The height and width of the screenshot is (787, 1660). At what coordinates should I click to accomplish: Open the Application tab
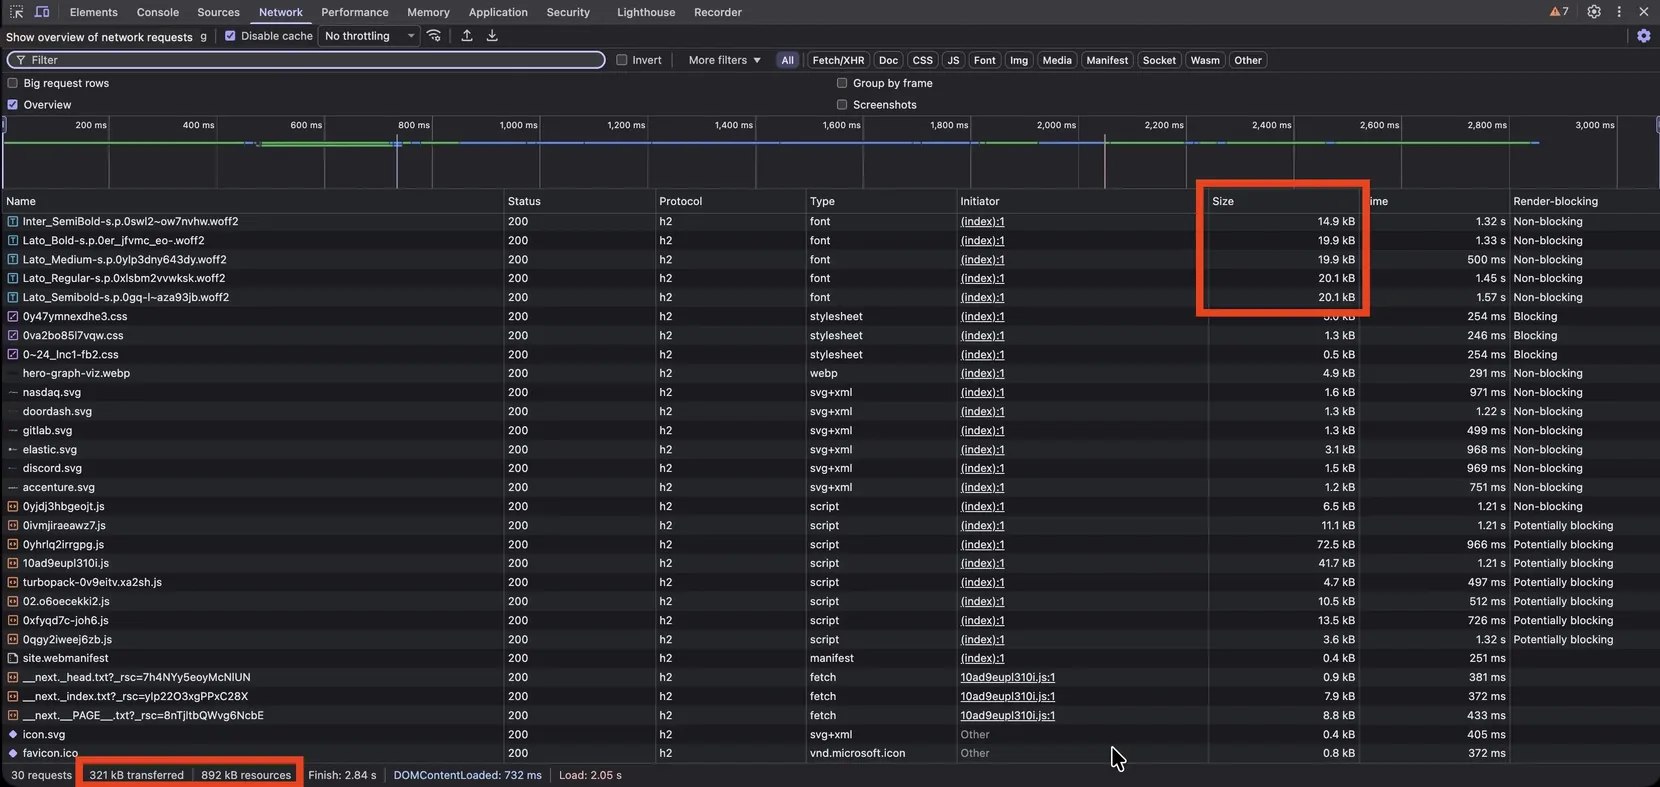point(498,12)
